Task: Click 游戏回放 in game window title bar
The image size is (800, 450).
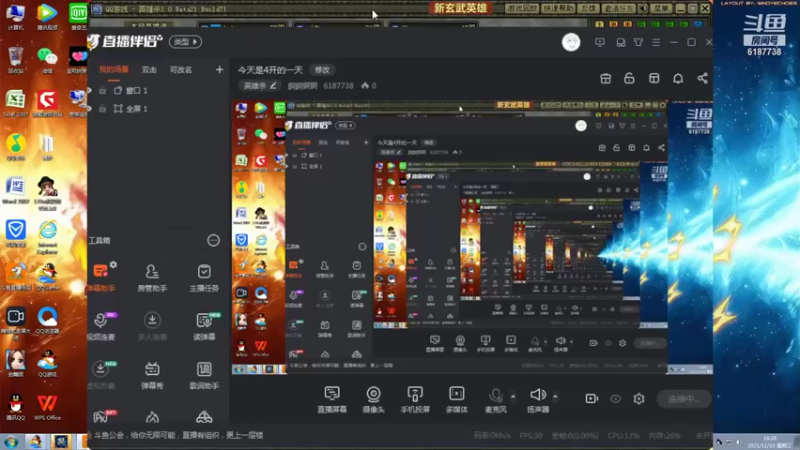Action: (x=521, y=8)
